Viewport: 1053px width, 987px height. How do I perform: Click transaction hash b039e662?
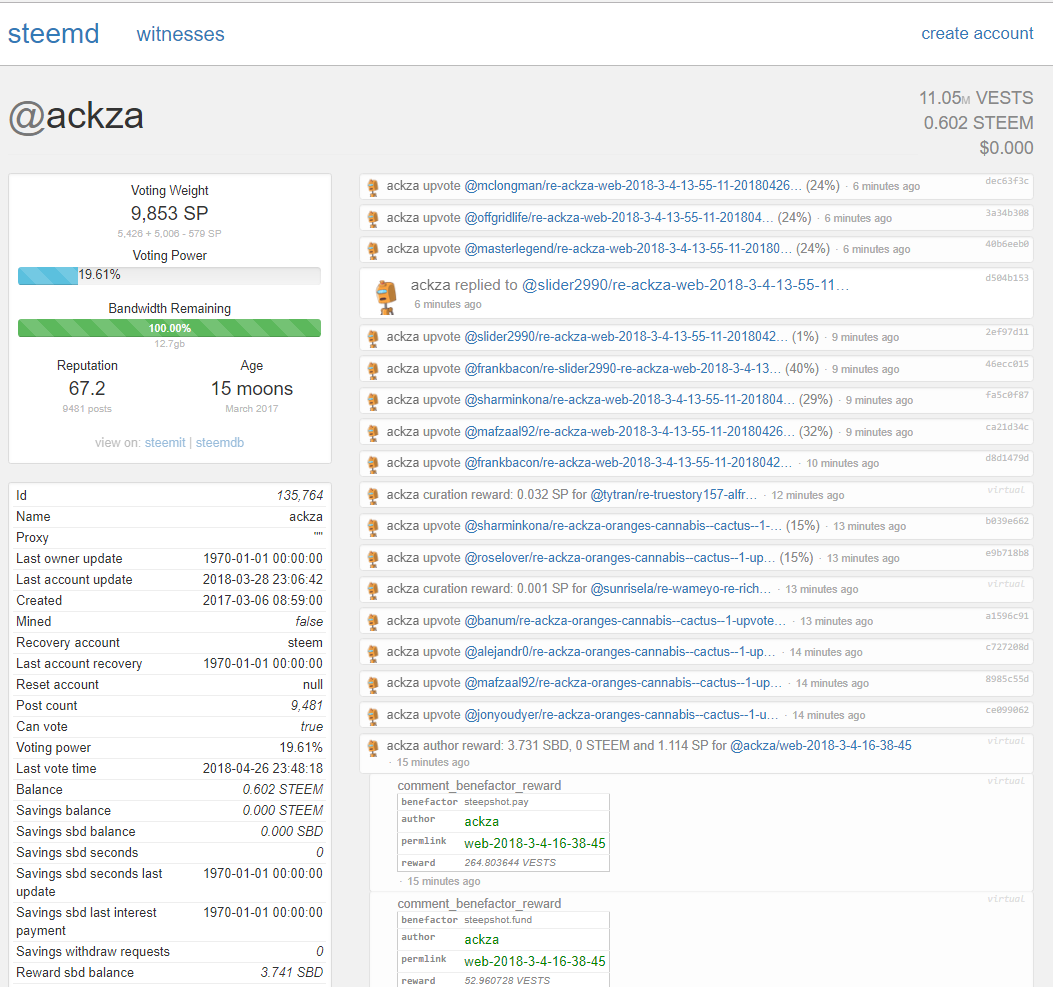point(1007,521)
